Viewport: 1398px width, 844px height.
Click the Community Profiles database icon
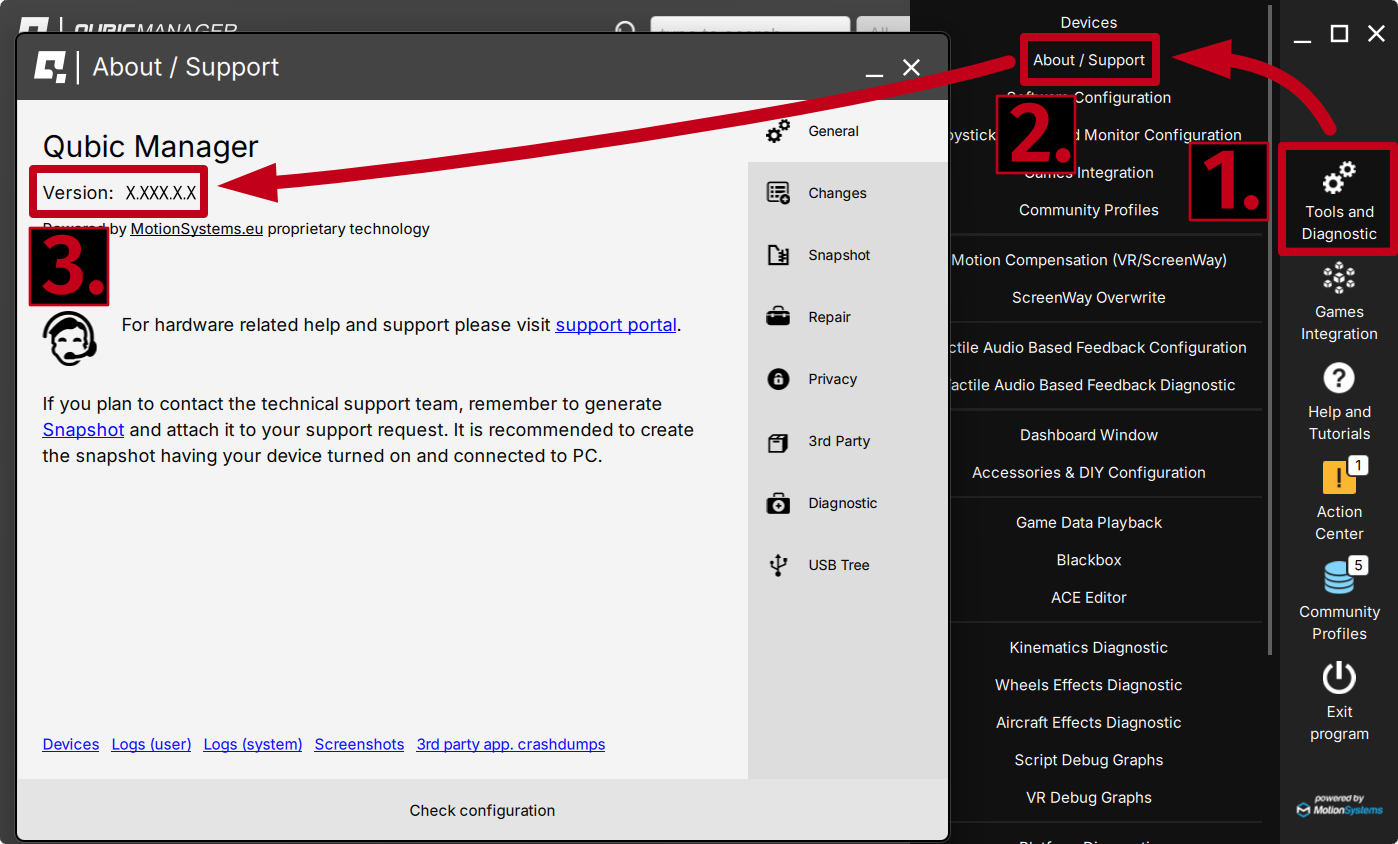pyautogui.click(x=1338, y=578)
